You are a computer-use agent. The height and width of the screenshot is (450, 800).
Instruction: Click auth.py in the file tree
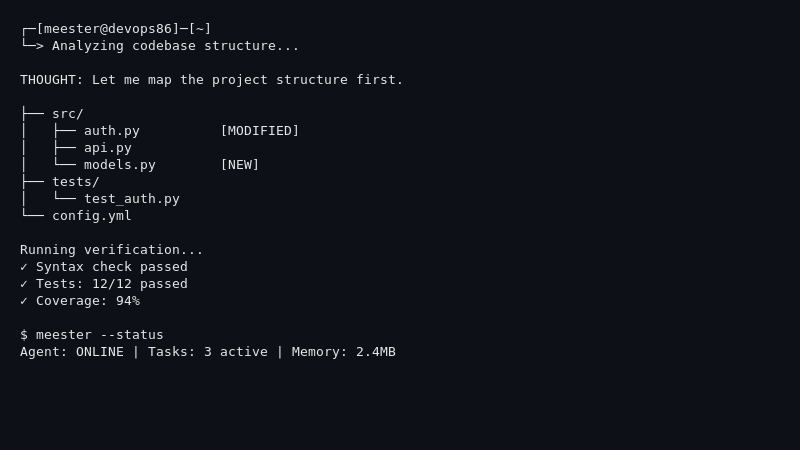click(112, 131)
